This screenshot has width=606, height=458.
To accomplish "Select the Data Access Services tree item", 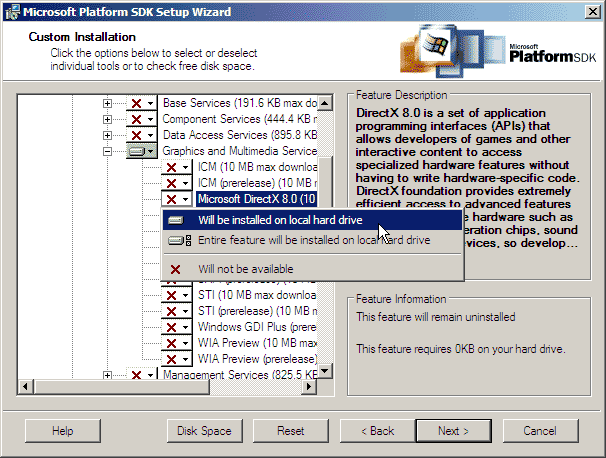I will pyautogui.click(x=240, y=135).
